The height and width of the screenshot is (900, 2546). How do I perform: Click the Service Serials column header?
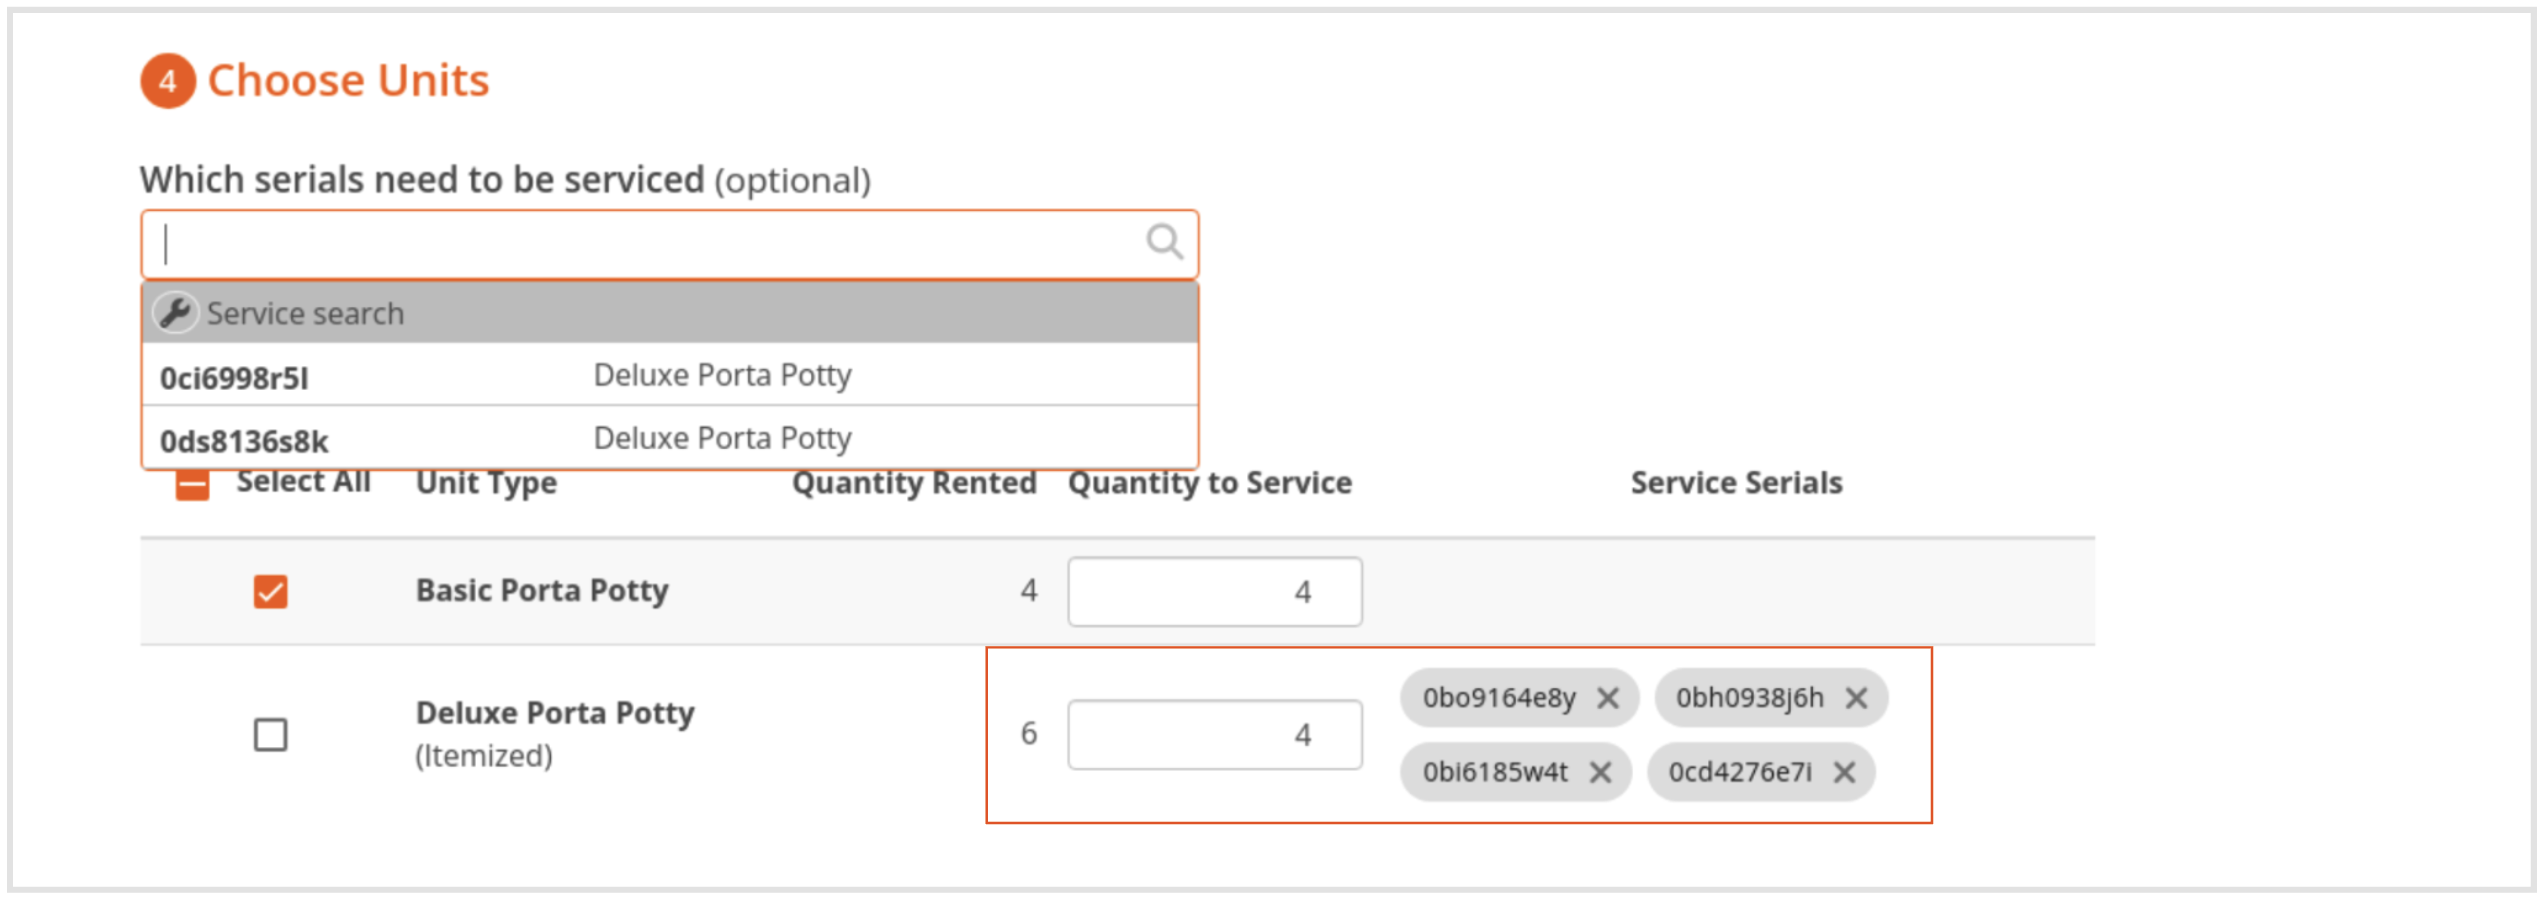[1737, 483]
